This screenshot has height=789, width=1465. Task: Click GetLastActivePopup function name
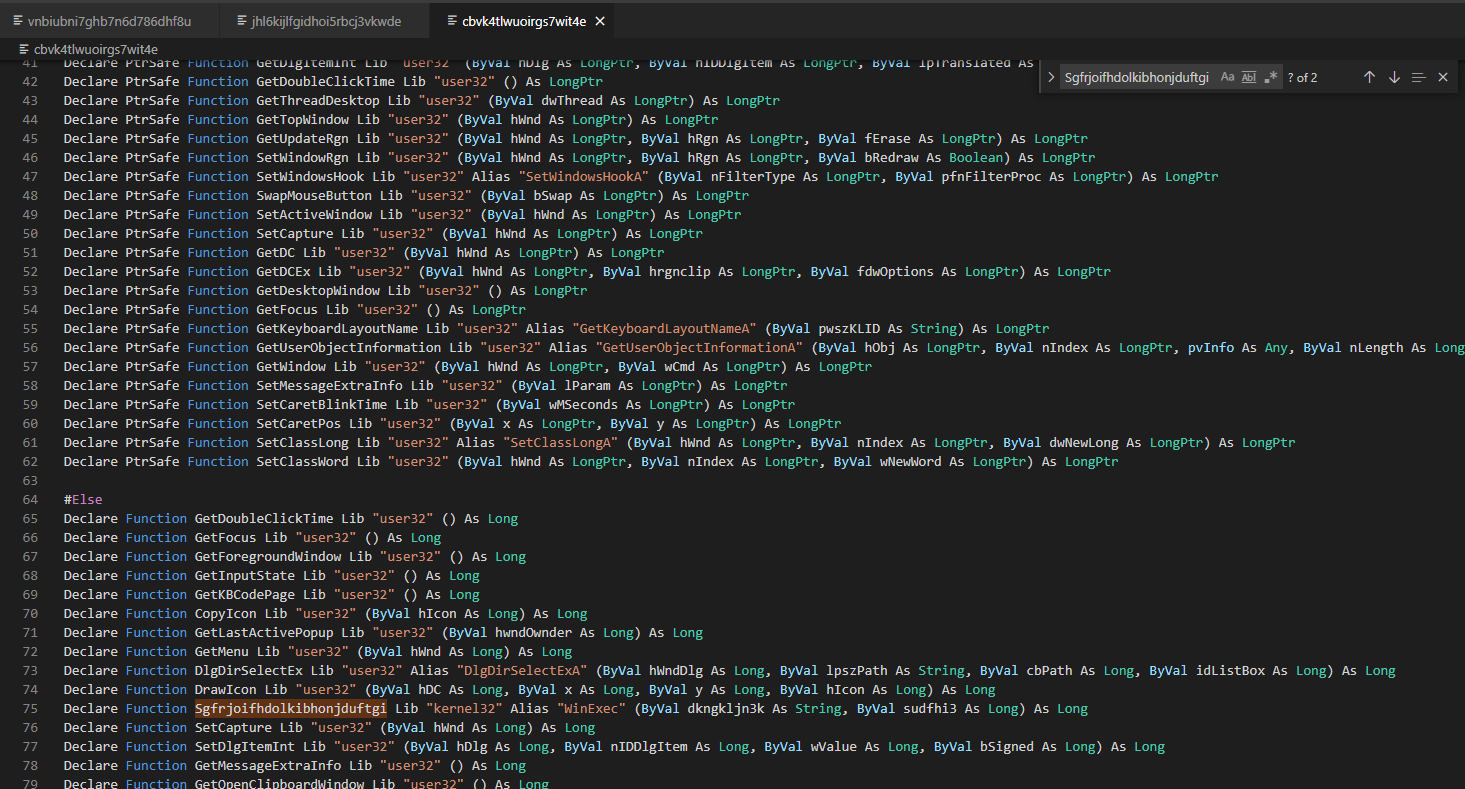click(x=264, y=632)
